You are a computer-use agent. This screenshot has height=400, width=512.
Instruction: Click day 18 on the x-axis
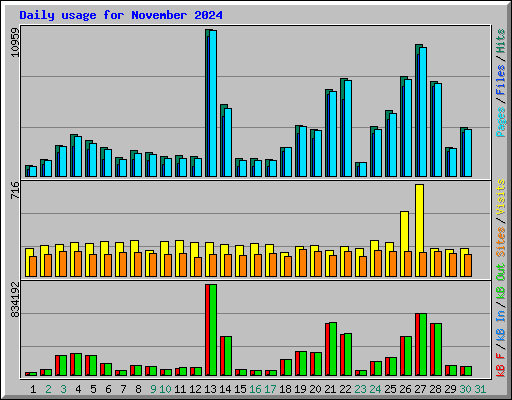tap(285, 389)
